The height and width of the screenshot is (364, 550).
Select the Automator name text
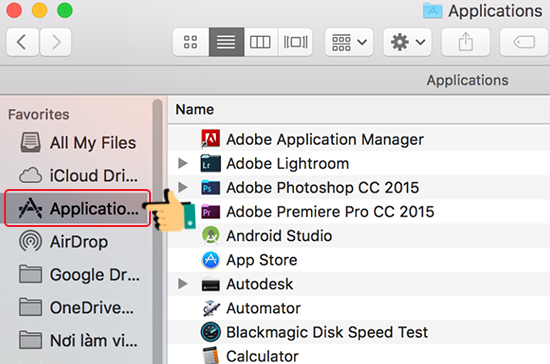(263, 308)
